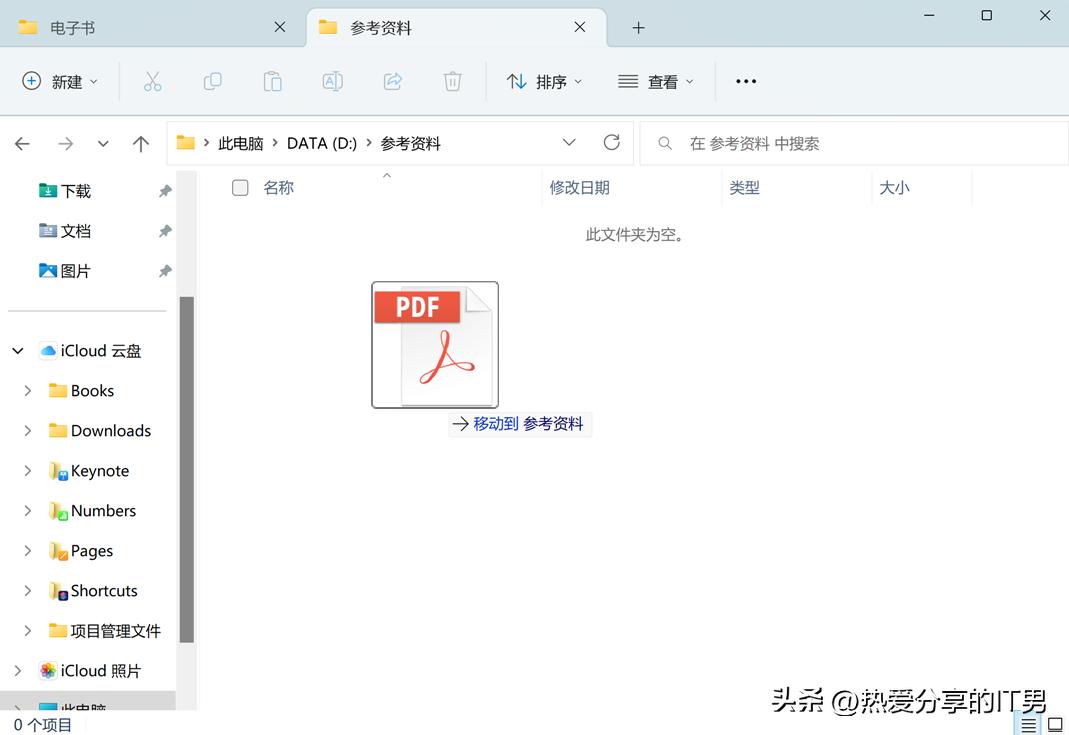
Task: Click the Delete trash icon
Action: click(452, 81)
